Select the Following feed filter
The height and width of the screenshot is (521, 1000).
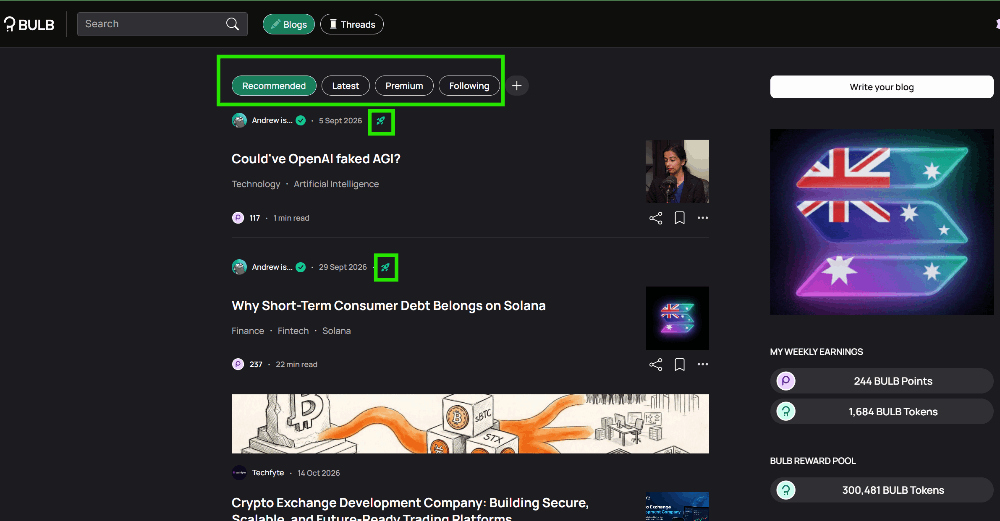(469, 85)
